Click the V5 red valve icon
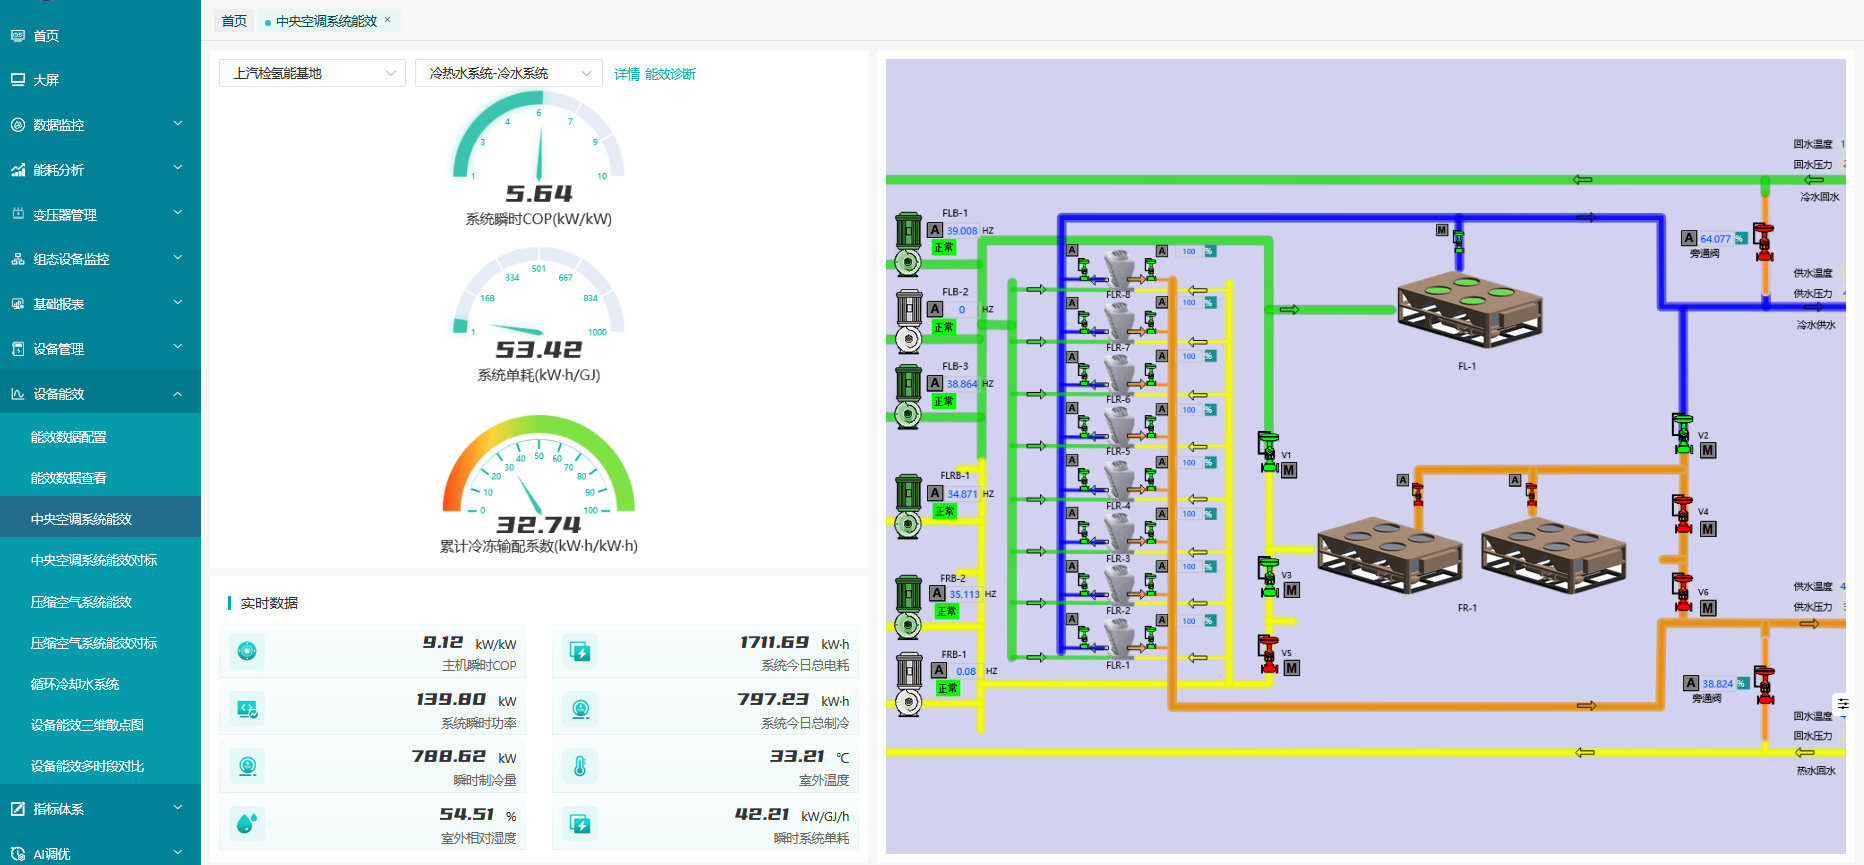 pyautogui.click(x=1268, y=653)
